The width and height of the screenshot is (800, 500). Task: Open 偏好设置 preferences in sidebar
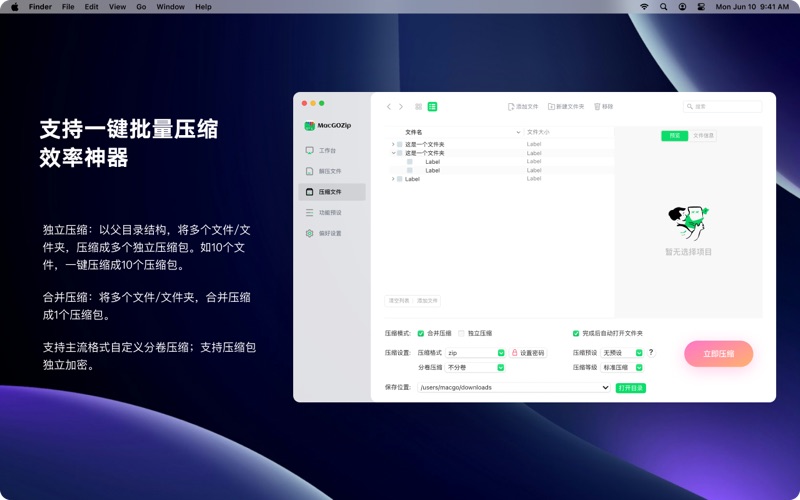[332, 233]
